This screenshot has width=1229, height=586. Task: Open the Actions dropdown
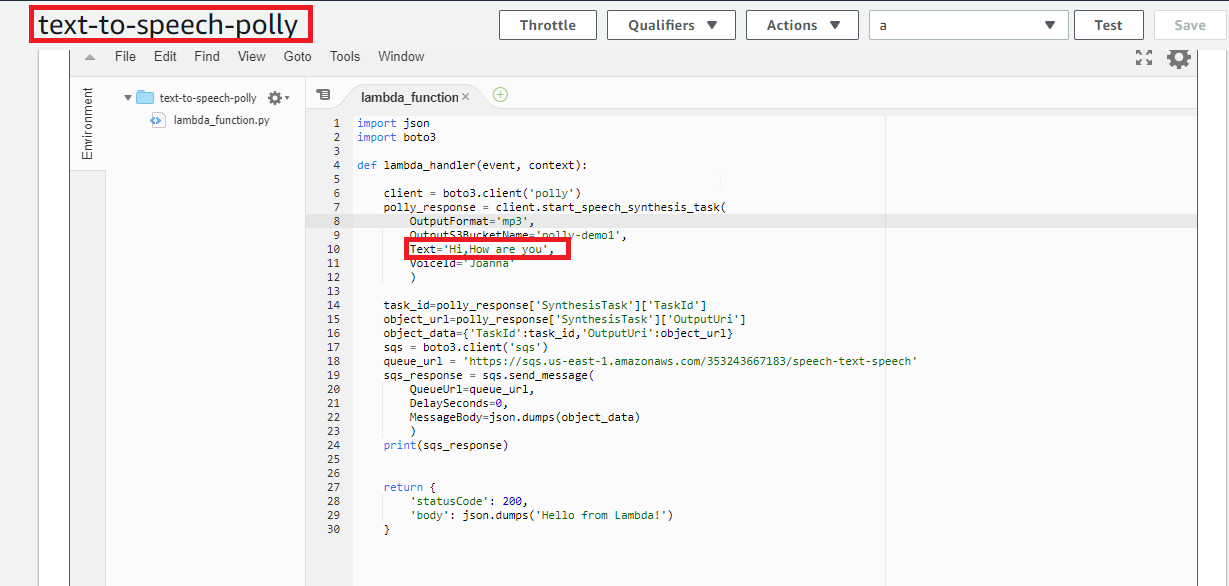pyautogui.click(x=802, y=25)
